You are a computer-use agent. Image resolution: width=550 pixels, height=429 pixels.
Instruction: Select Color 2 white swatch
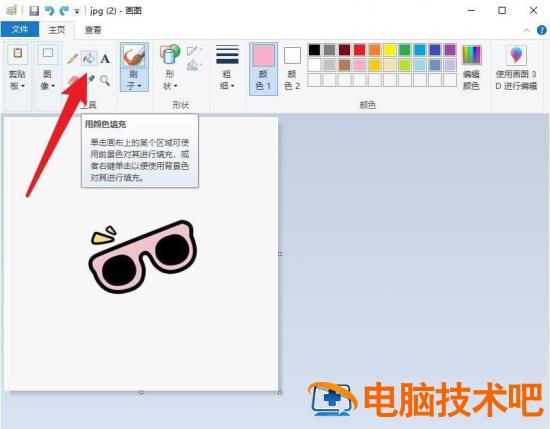point(292,56)
